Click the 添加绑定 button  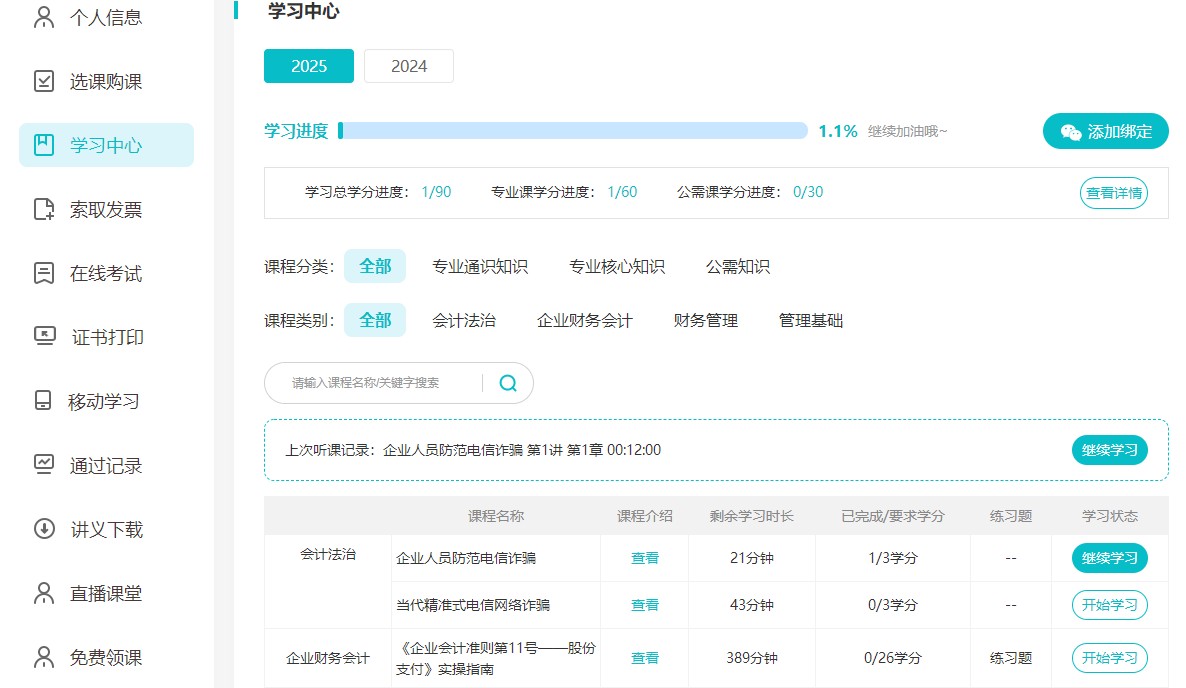point(1105,131)
